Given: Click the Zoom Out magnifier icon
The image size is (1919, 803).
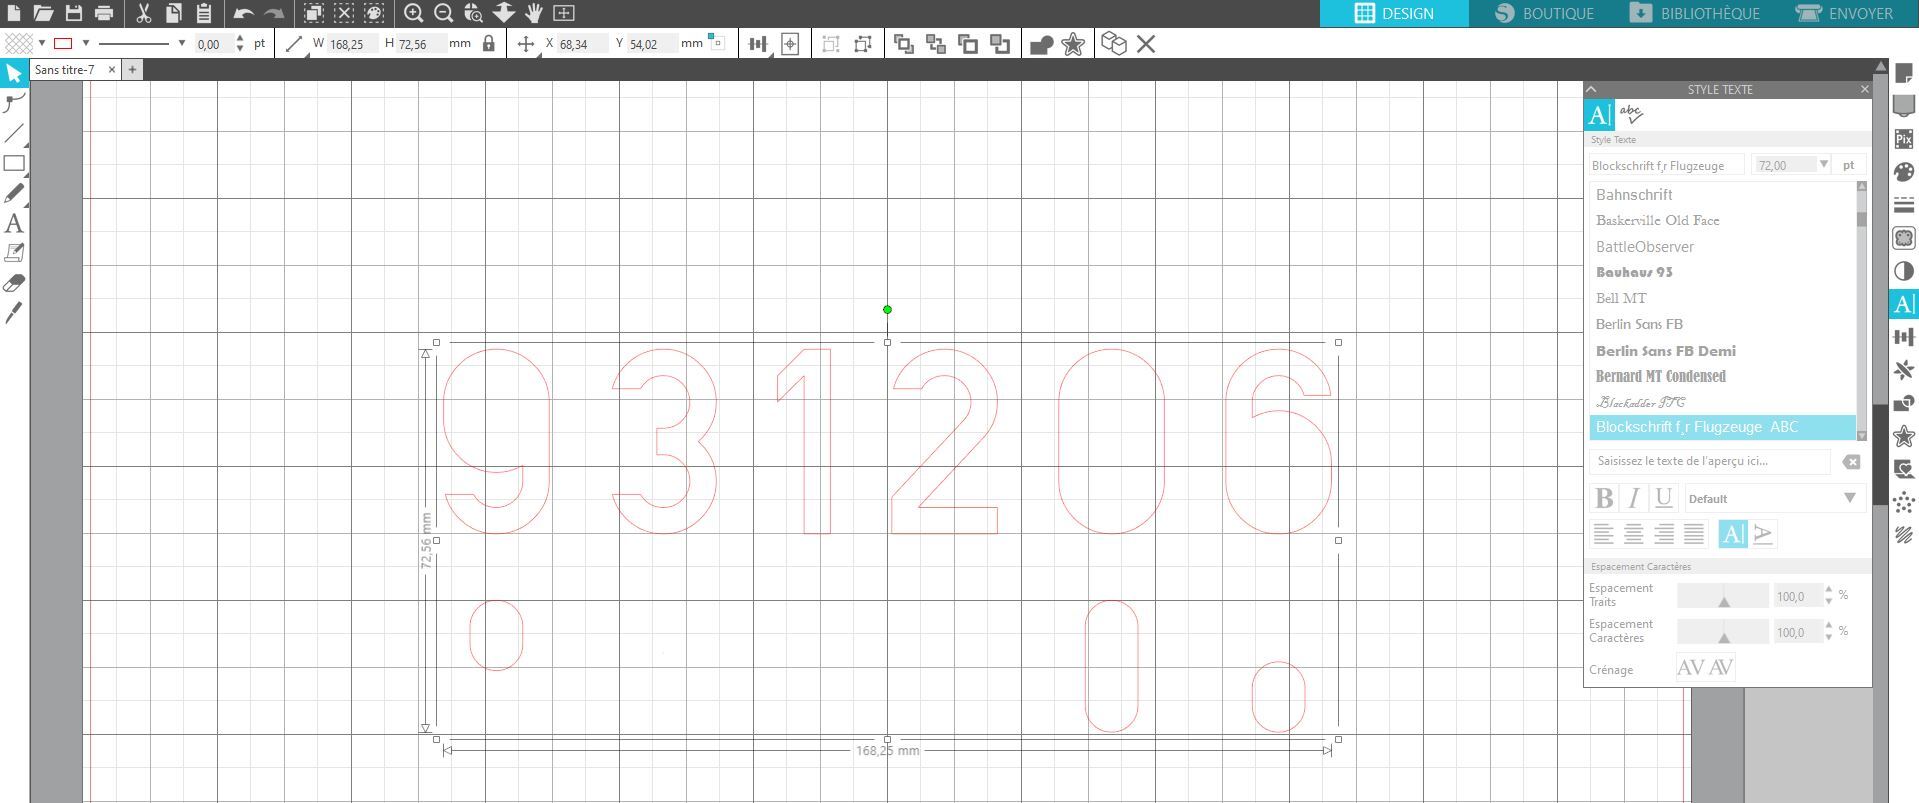Looking at the screenshot, I should 444,13.
